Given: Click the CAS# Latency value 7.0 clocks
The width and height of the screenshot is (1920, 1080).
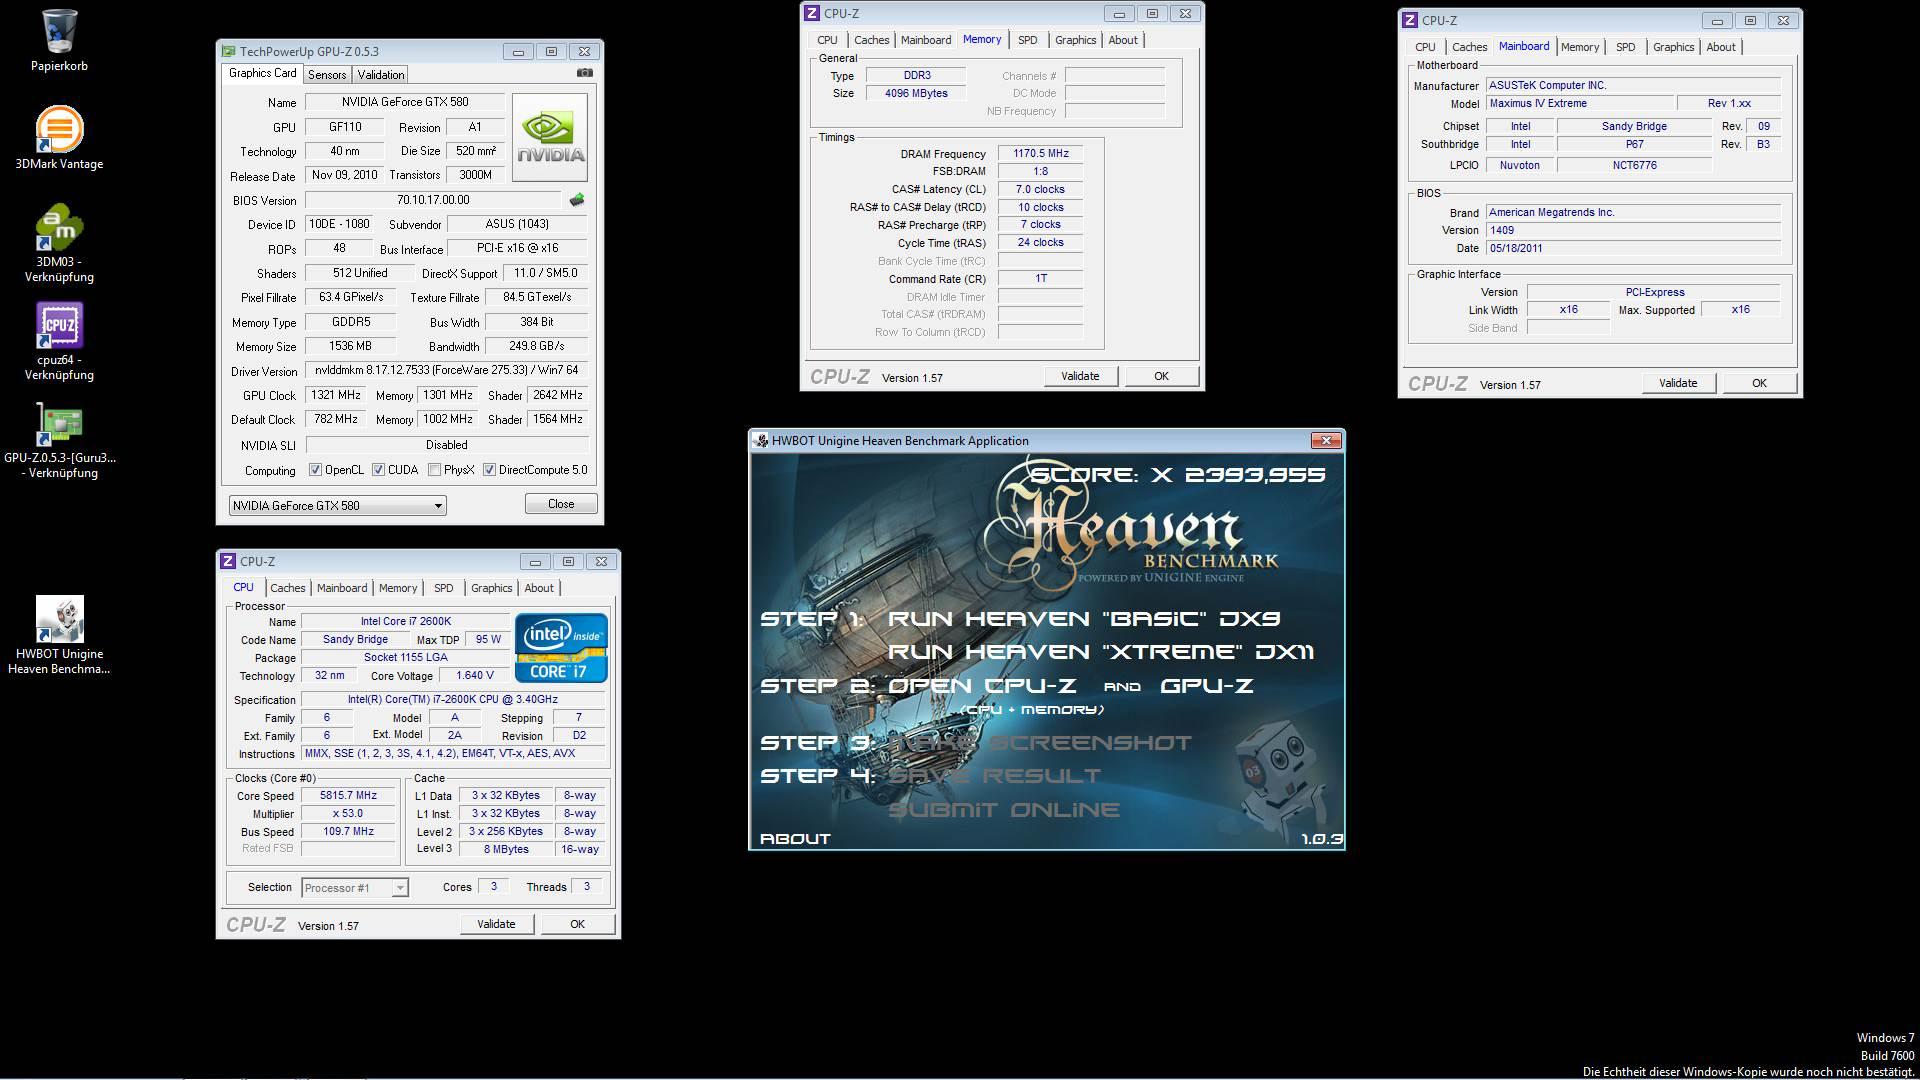Looking at the screenshot, I should (1040, 189).
